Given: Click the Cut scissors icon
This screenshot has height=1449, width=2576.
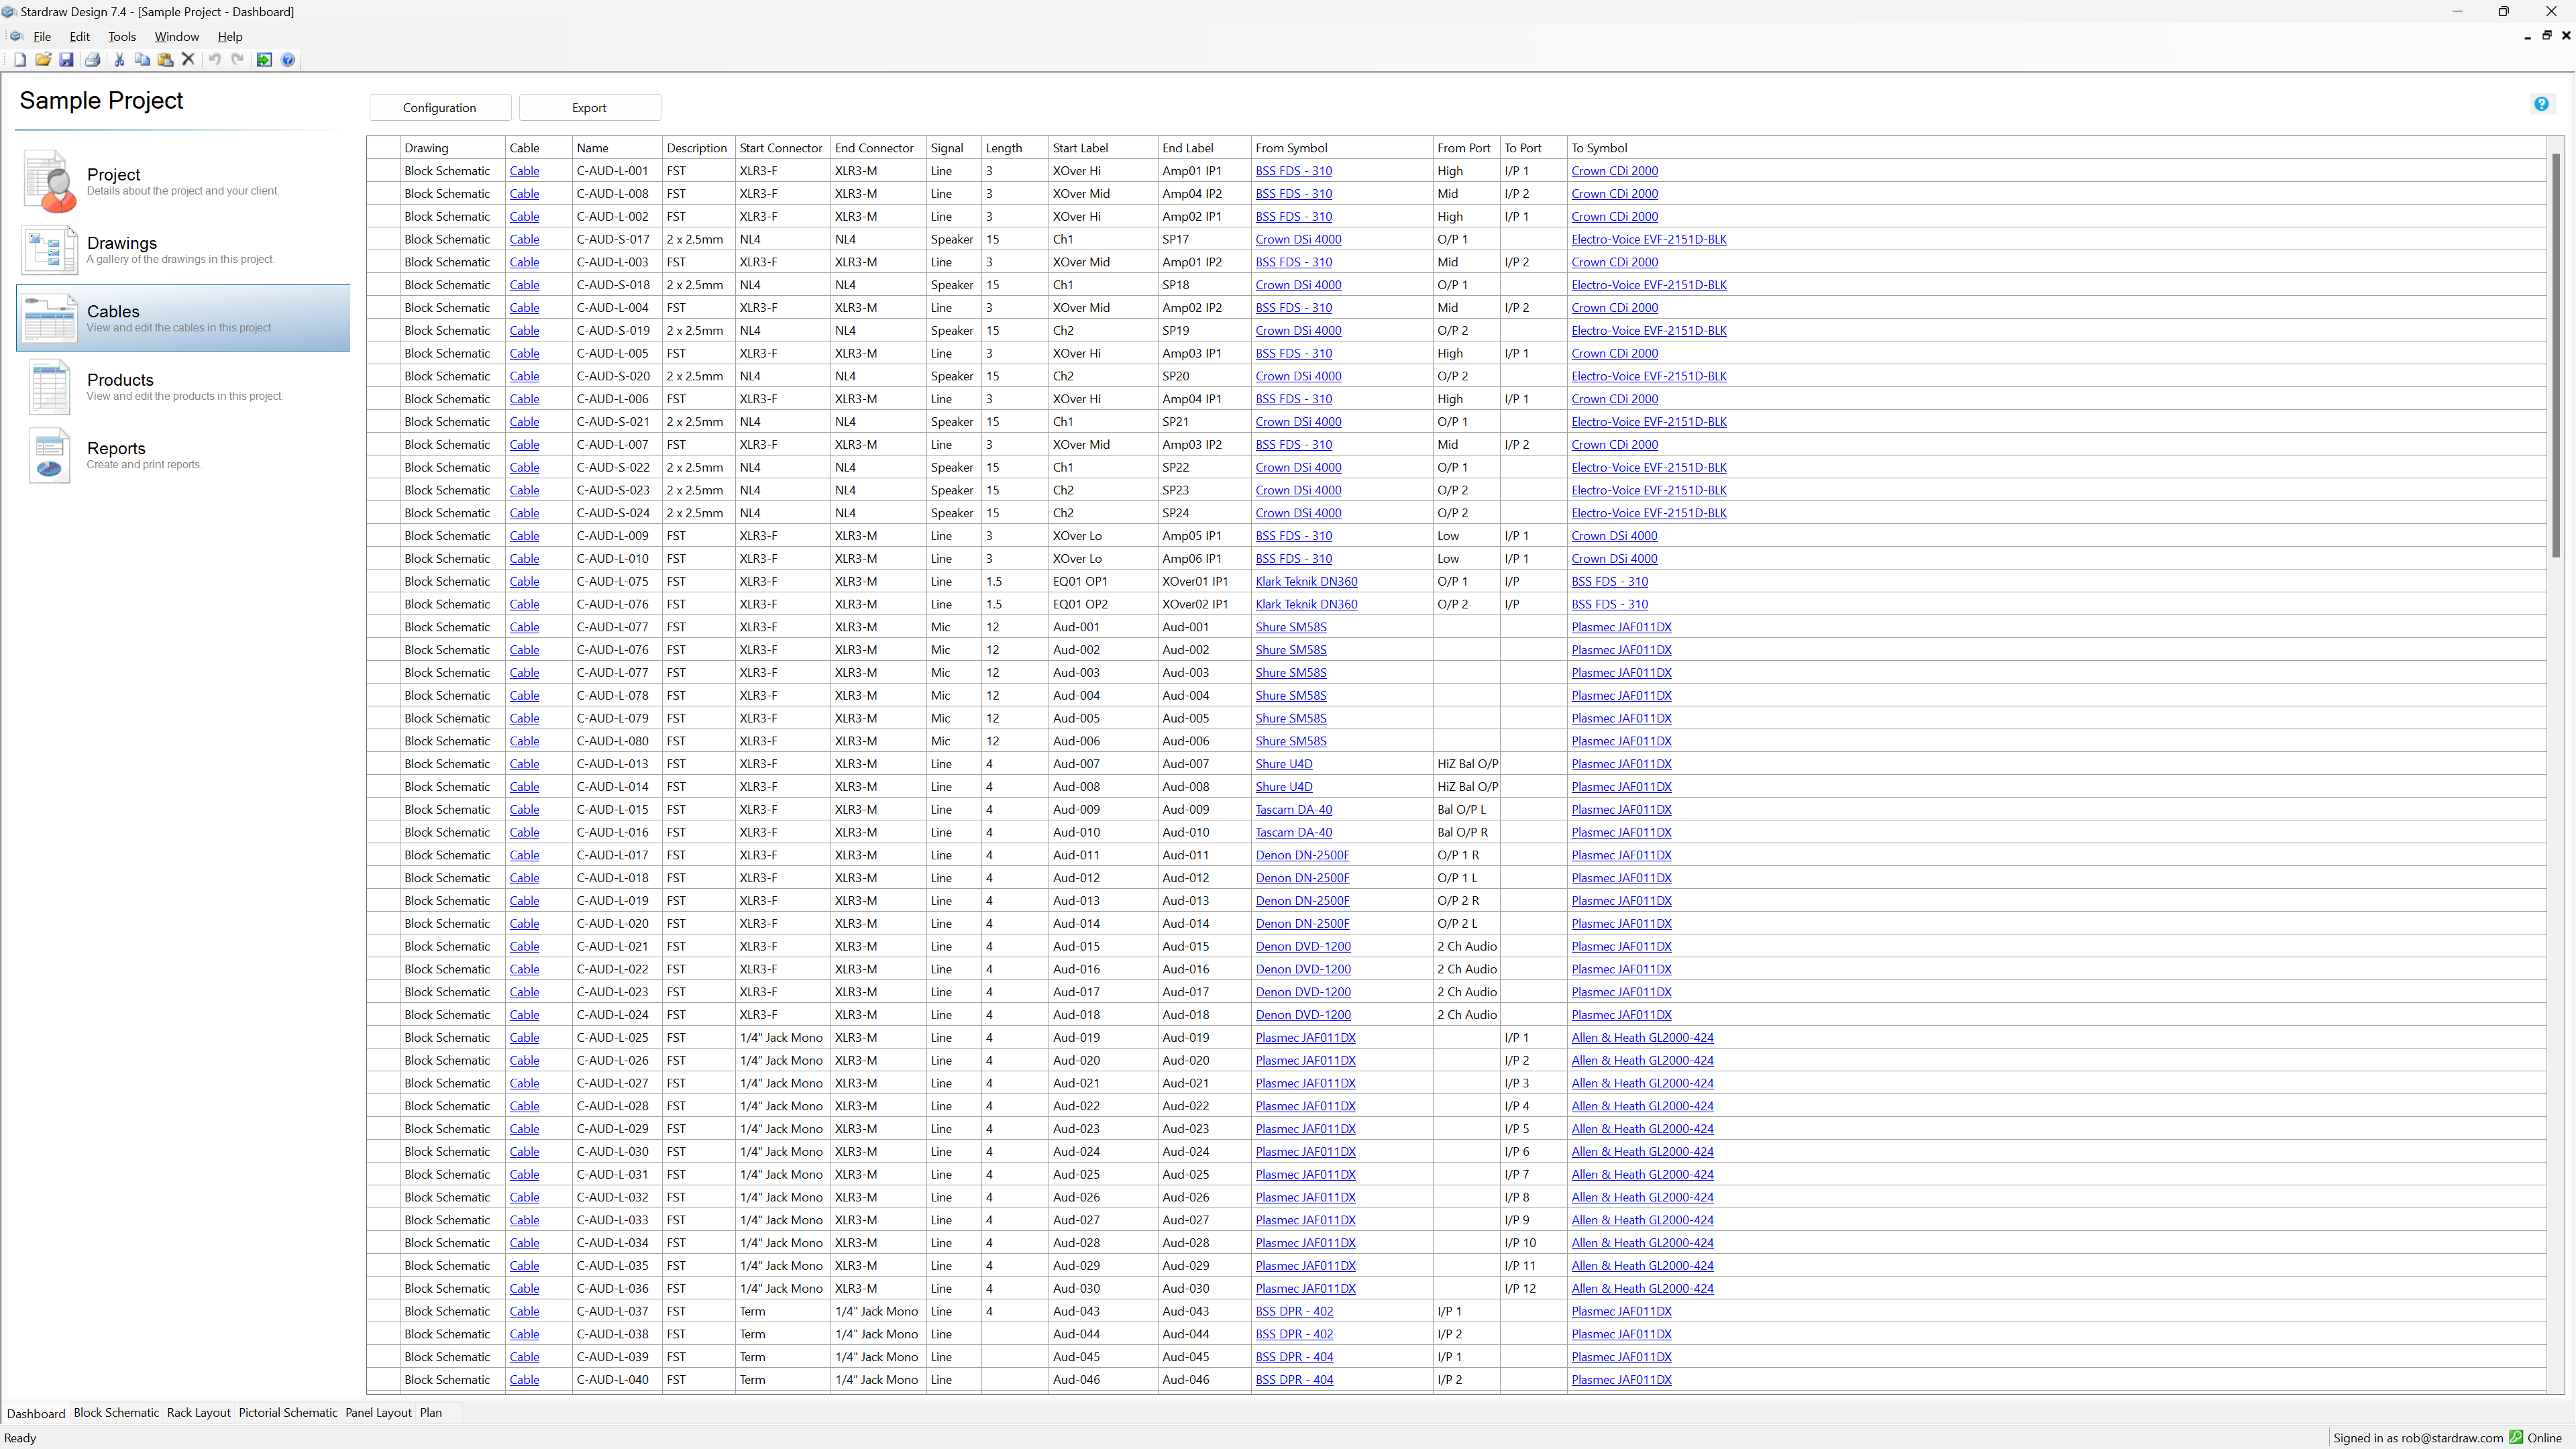Looking at the screenshot, I should click(x=119, y=60).
